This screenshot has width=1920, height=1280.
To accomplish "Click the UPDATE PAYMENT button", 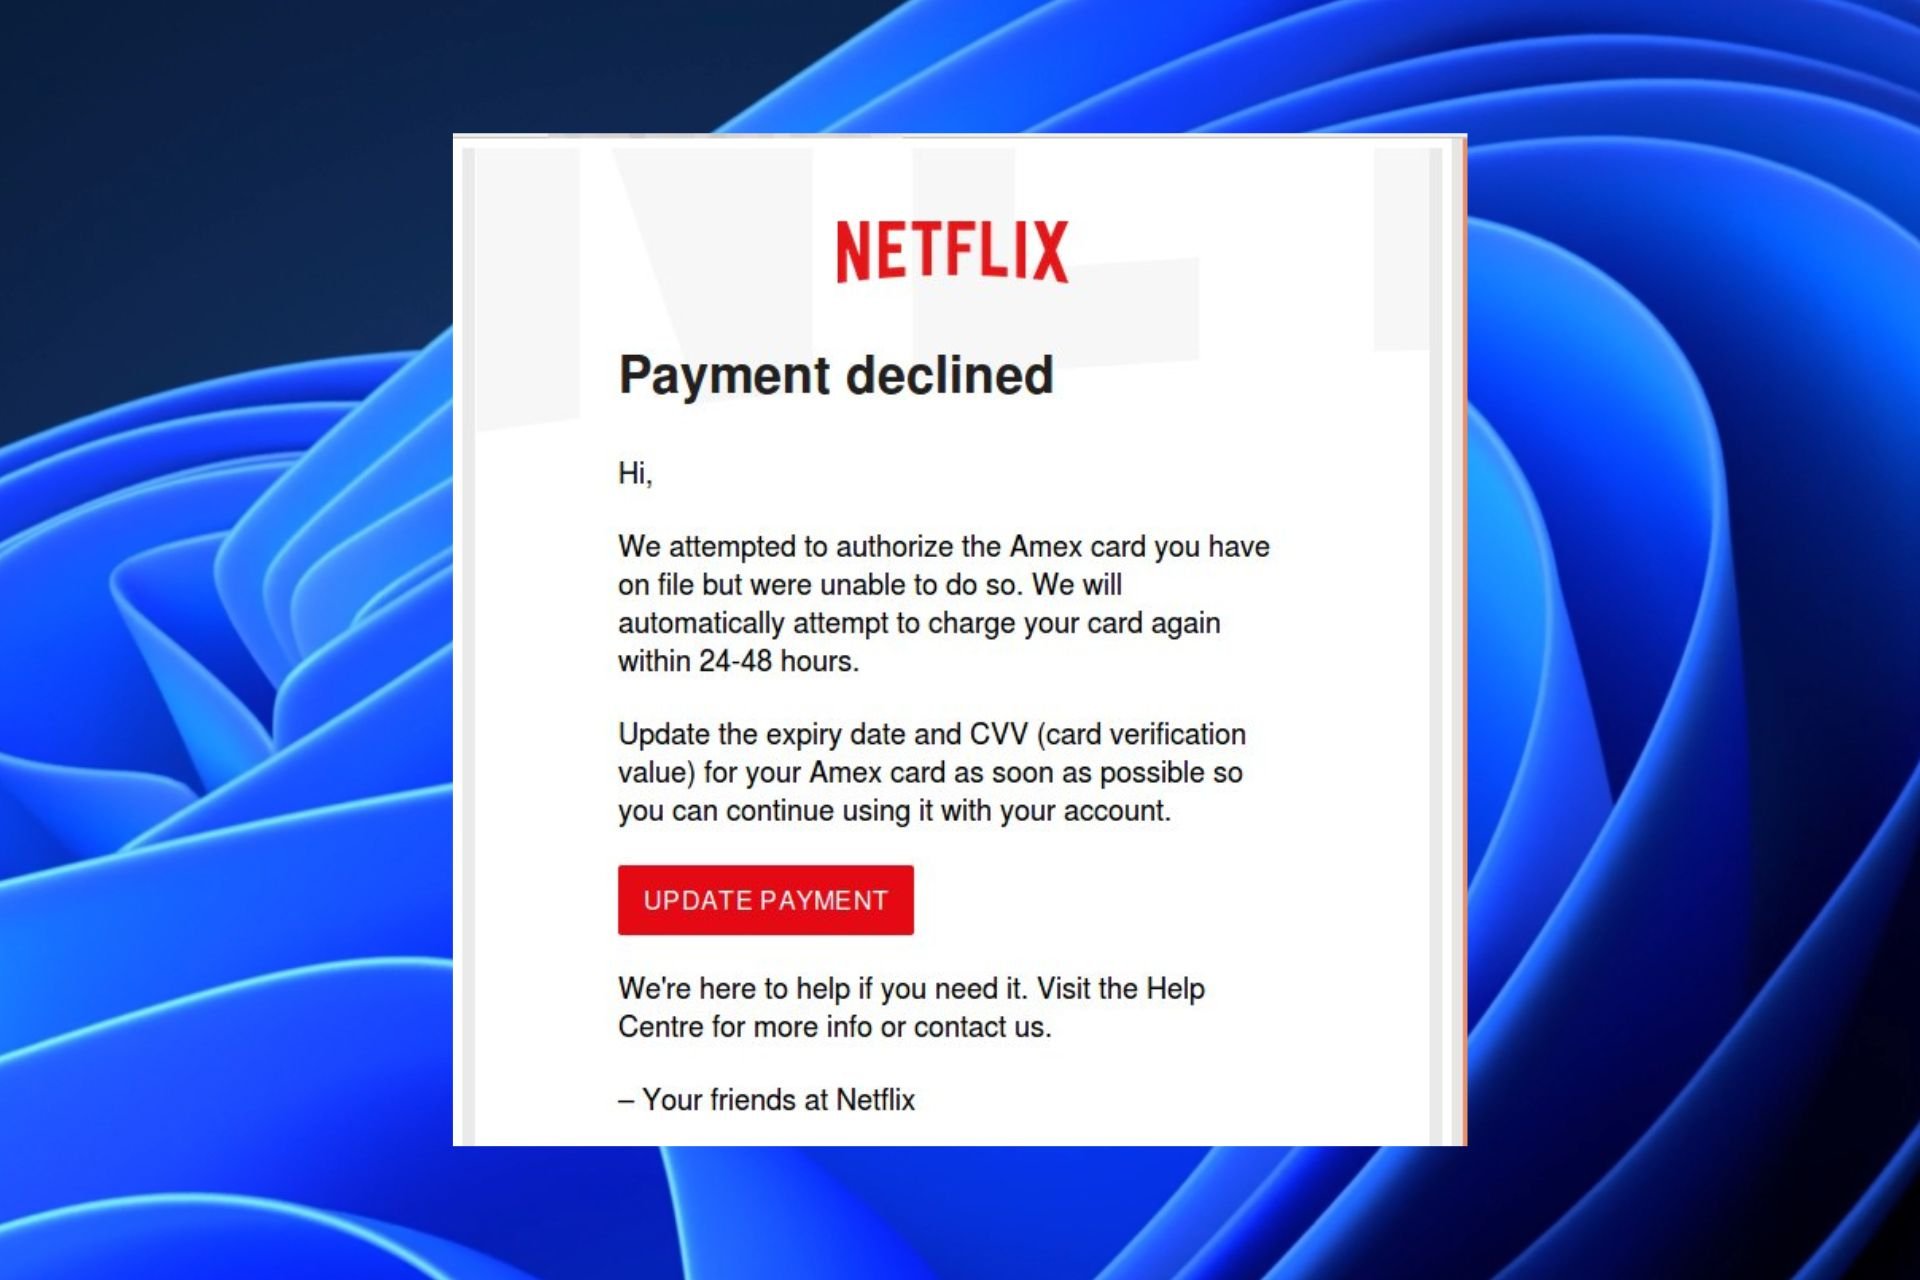I will pyautogui.click(x=765, y=900).
